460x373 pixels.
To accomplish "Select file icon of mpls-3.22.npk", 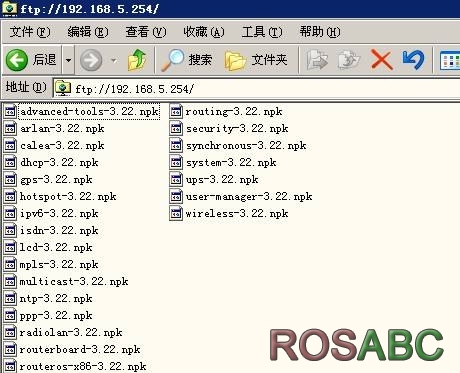I will click(10, 264).
